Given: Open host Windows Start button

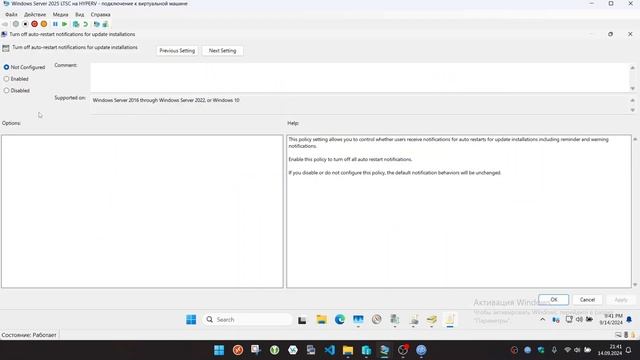Looking at the screenshot, I should coord(219,350).
